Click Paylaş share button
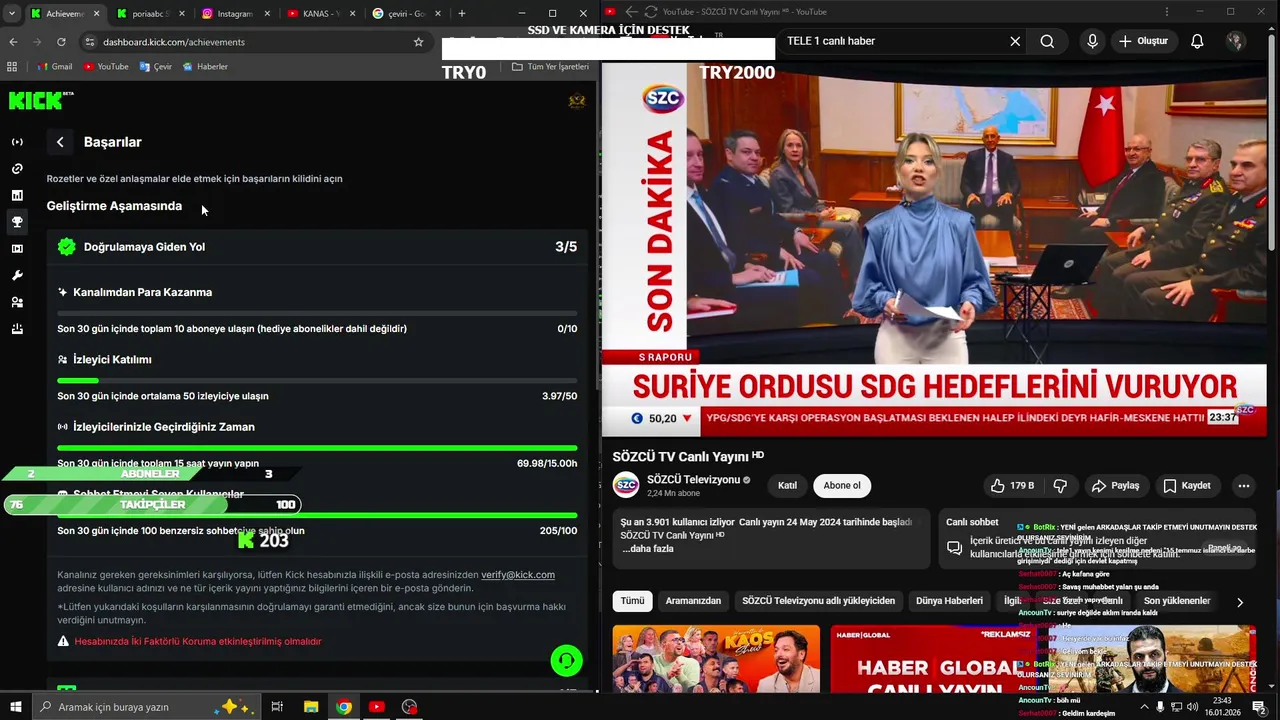This screenshot has width=1280, height=720. point(1115,485)
